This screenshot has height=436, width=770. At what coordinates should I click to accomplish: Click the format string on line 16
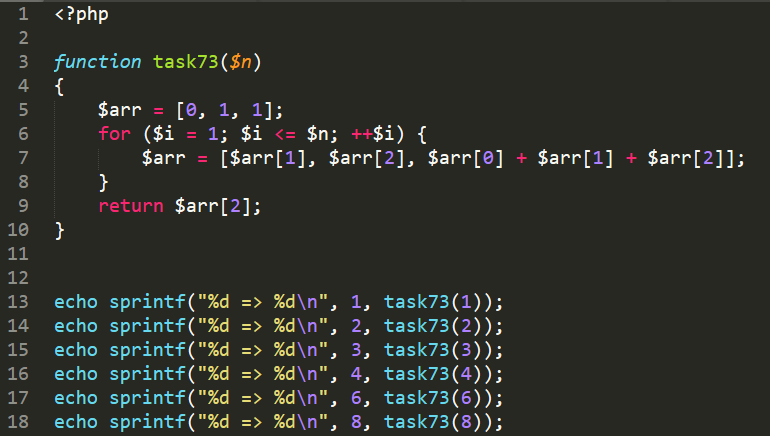(x=263, y=374)
